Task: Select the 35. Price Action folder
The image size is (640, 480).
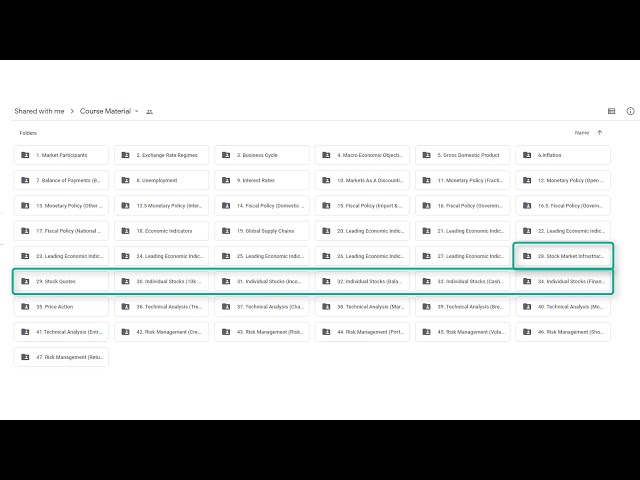Action: click(x=61, y=307)
